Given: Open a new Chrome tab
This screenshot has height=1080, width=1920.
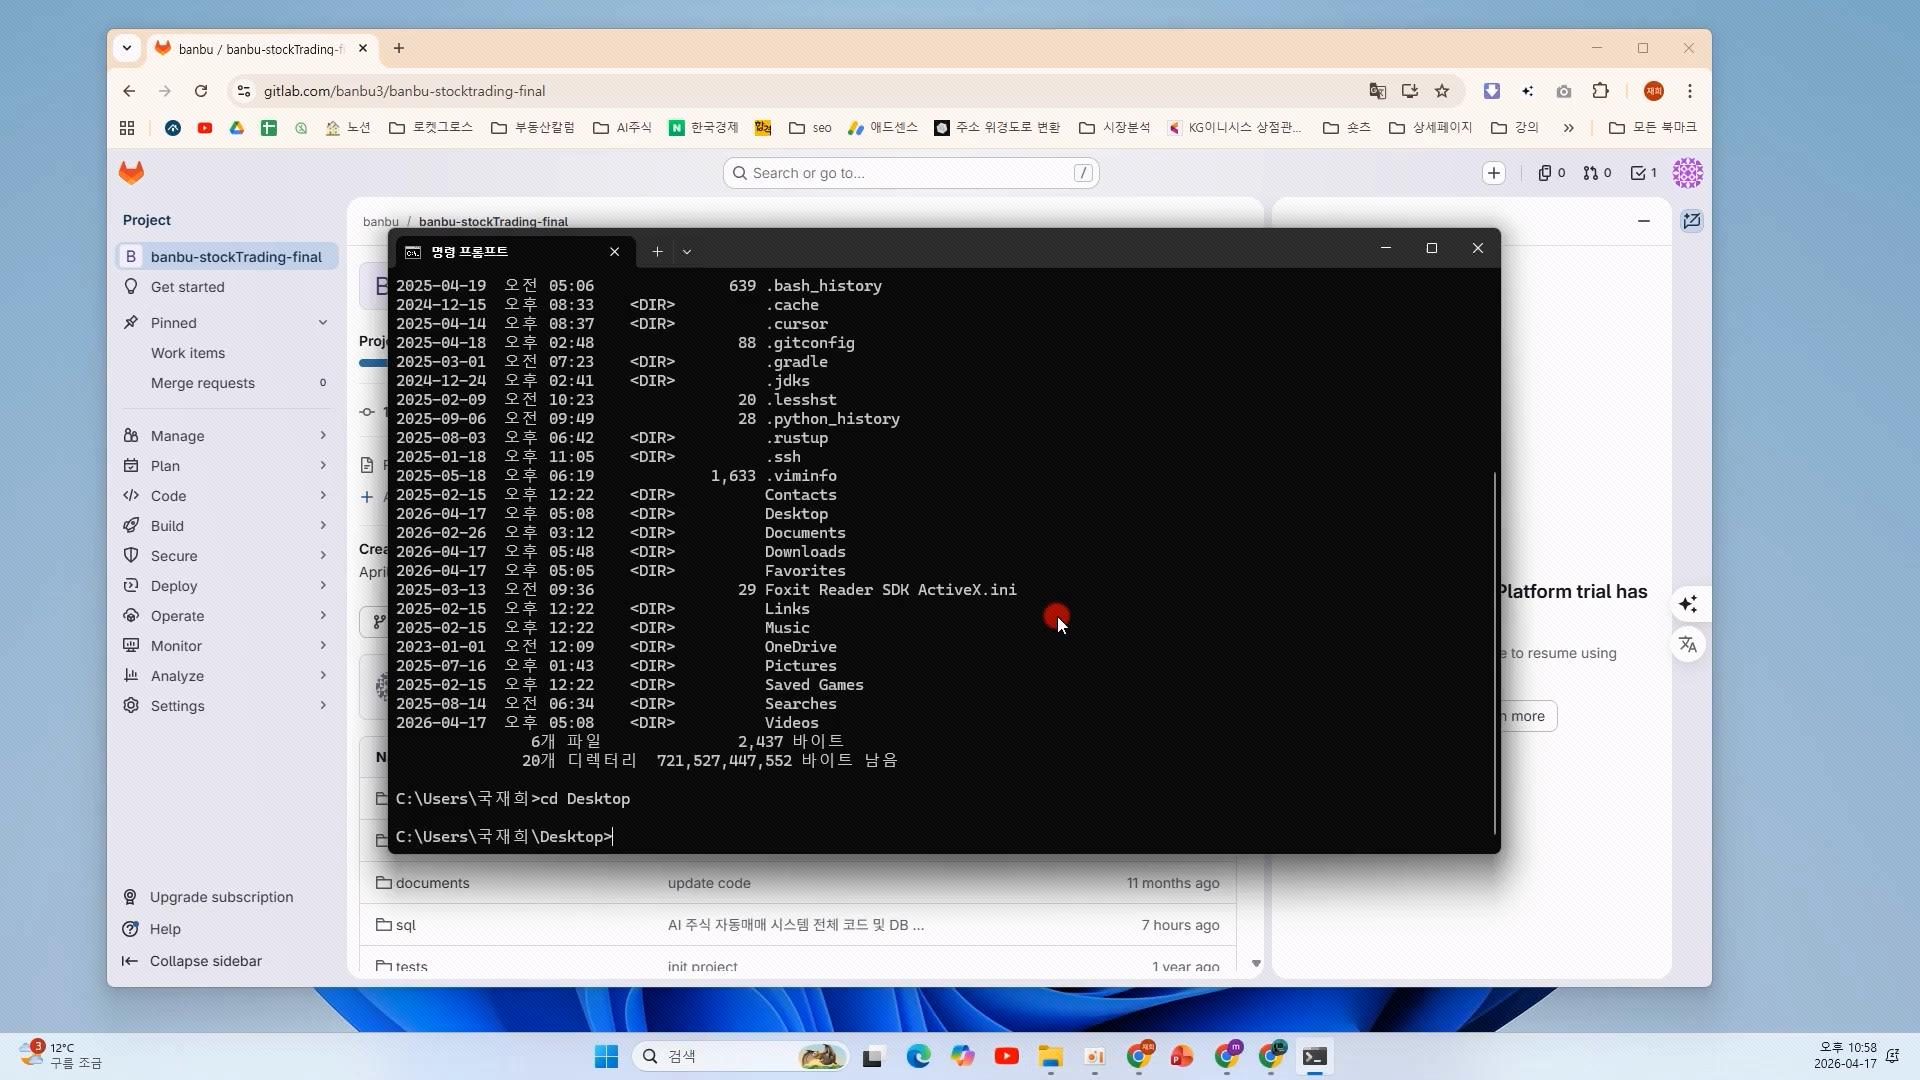Looking at the screenshot, I should [x=398, y=48].
